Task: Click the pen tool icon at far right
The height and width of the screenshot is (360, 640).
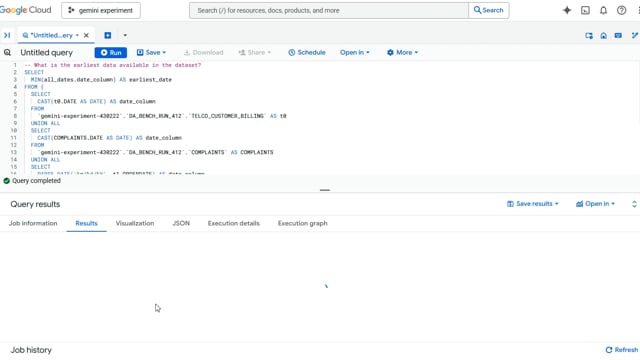Action: point(635,36)
